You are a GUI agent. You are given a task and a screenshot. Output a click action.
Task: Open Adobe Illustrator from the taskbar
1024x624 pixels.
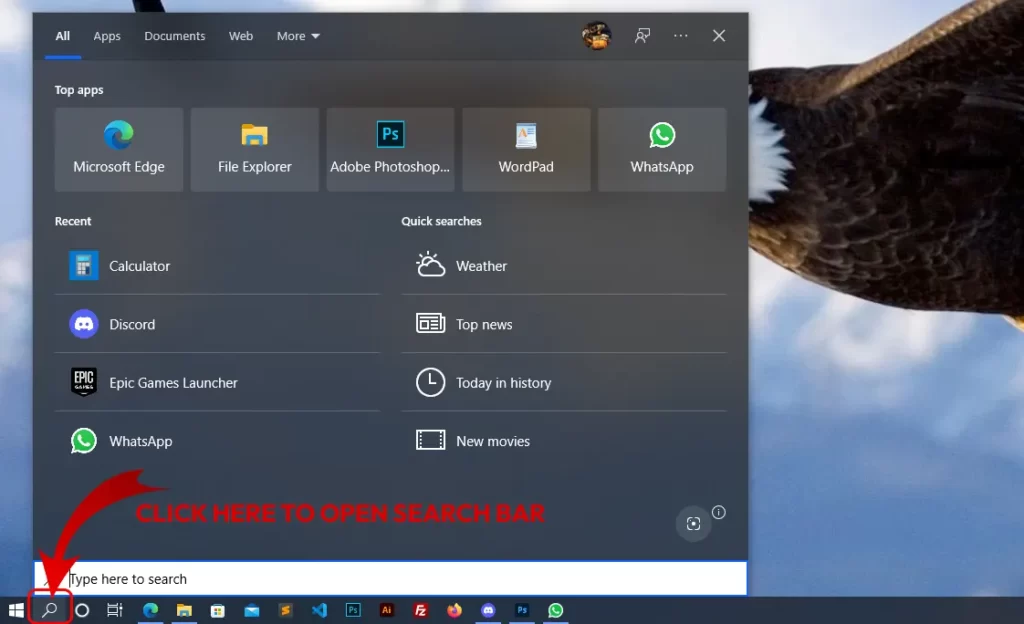[x=387, y=610]
